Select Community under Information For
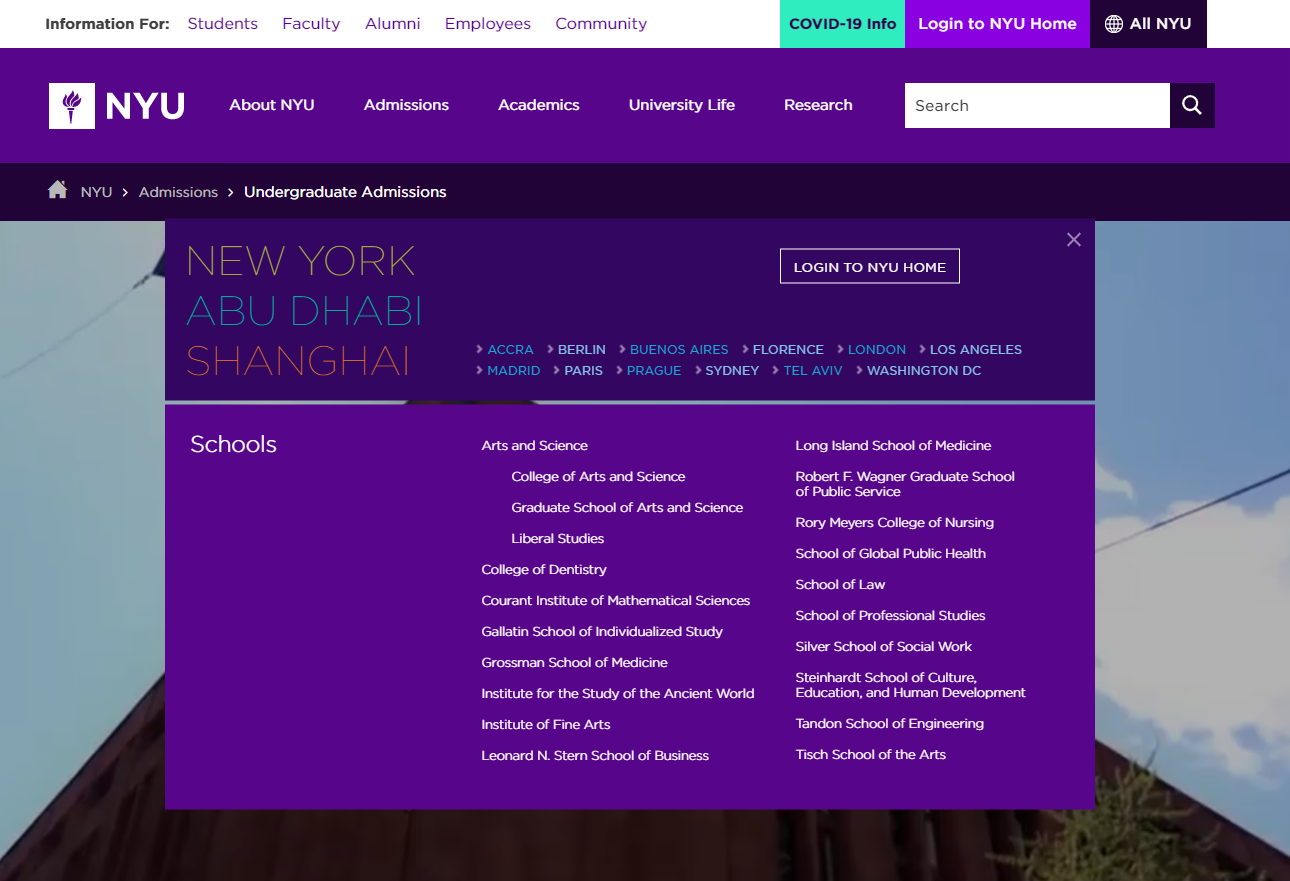 (x=601, y=24)
